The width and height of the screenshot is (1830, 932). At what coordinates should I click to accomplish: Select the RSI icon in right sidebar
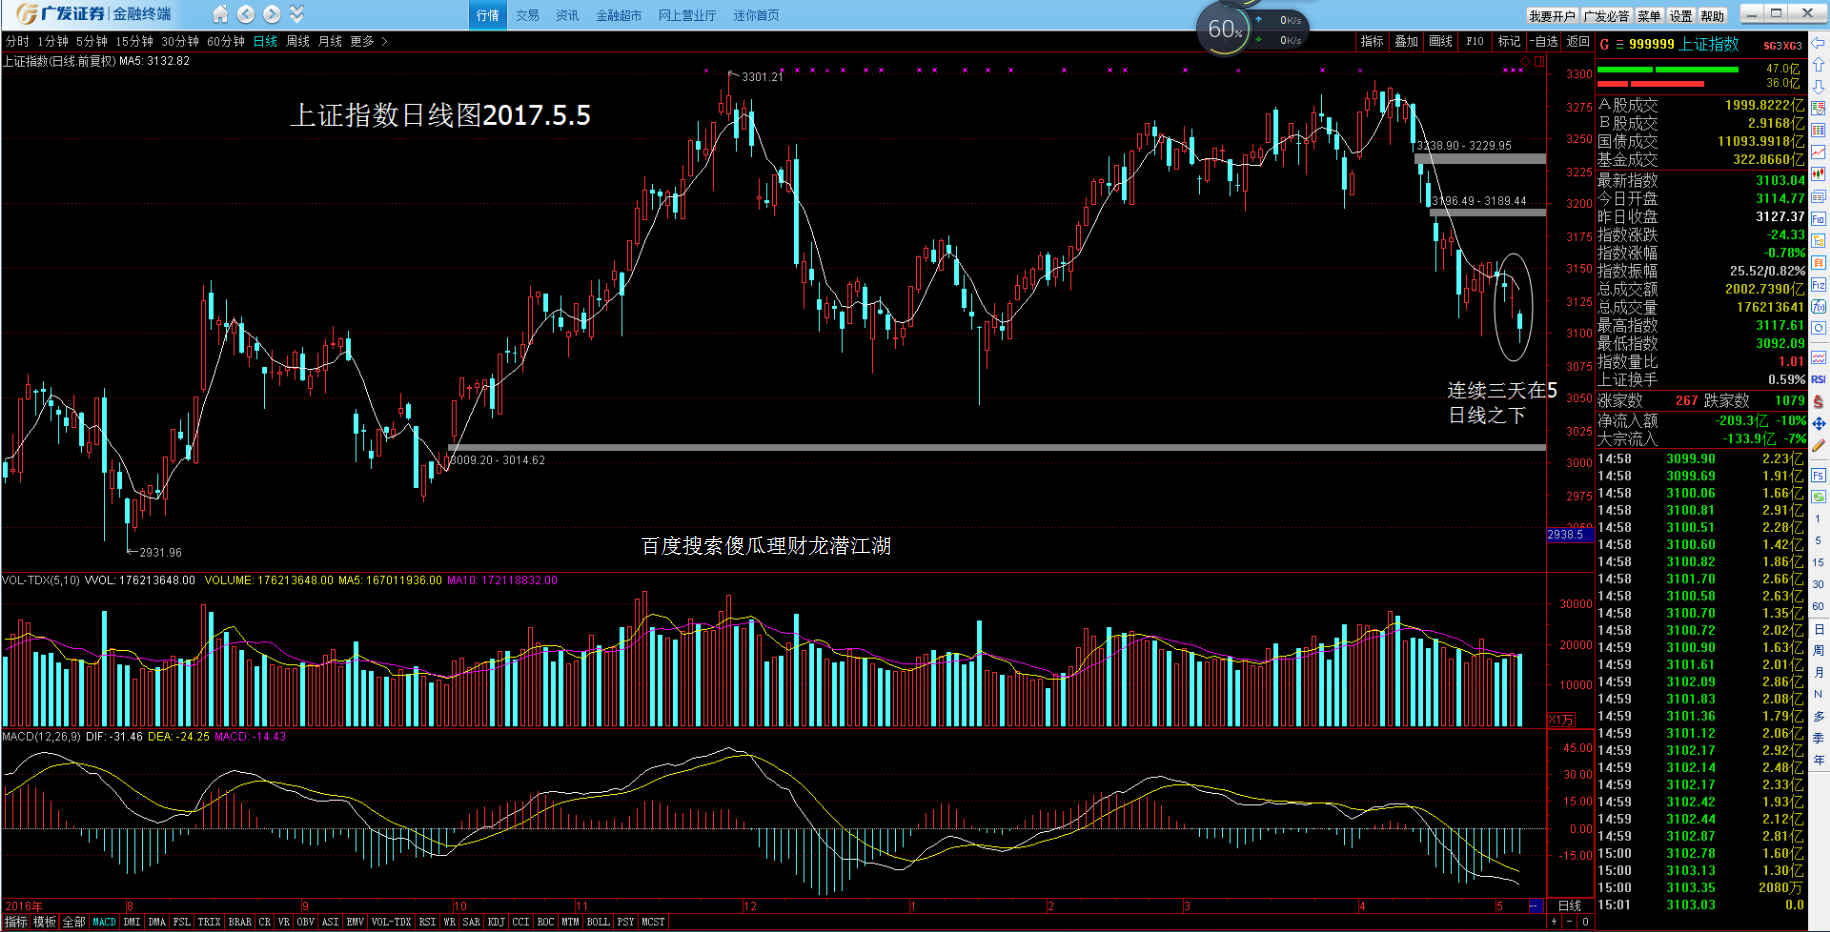tap(1818, 379)
